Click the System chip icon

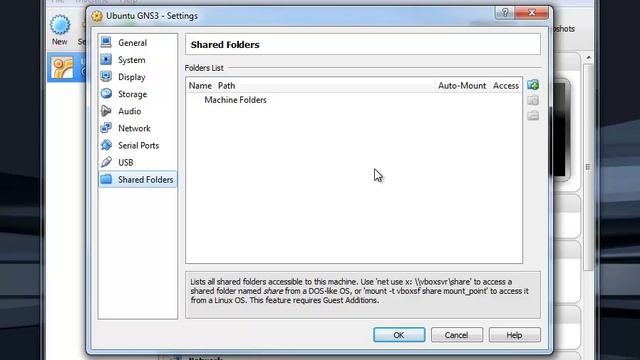coord(106,59)
